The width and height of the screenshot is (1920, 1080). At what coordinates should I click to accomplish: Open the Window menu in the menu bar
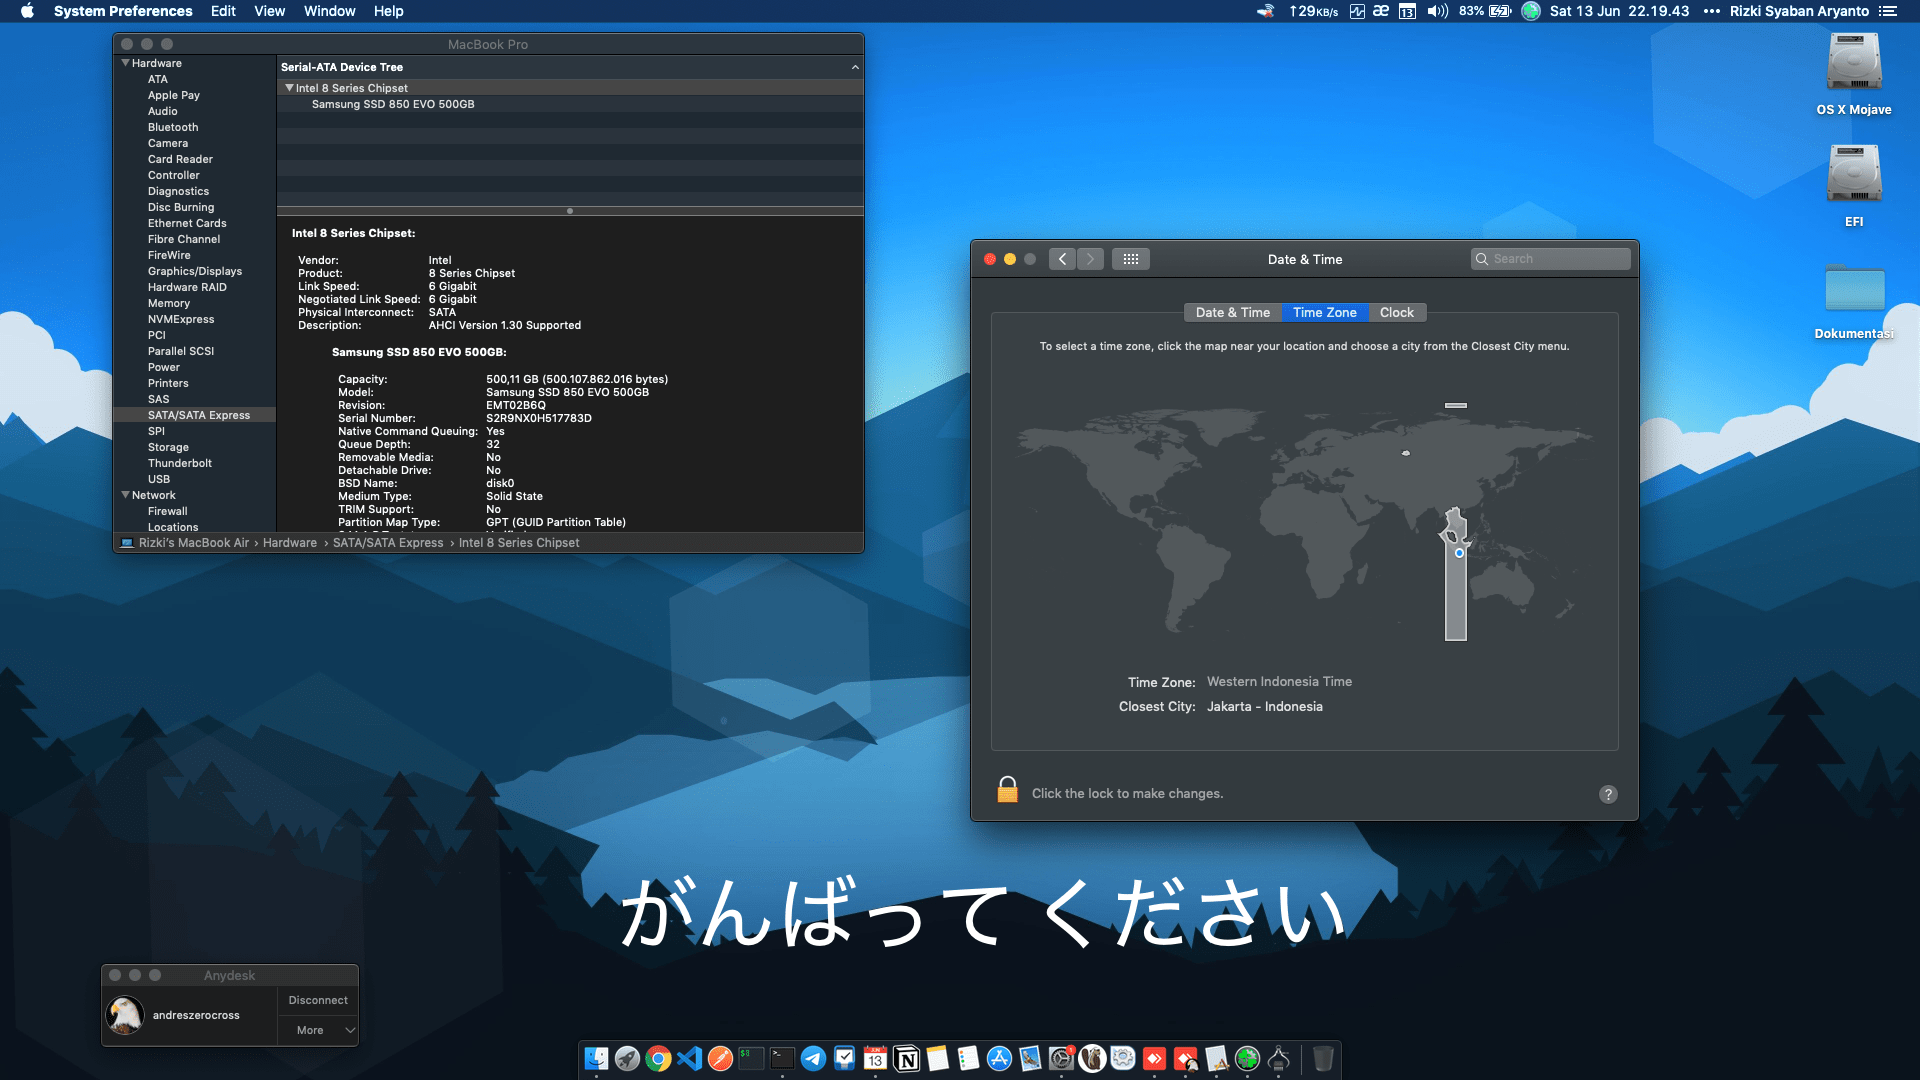coord(329,11)
